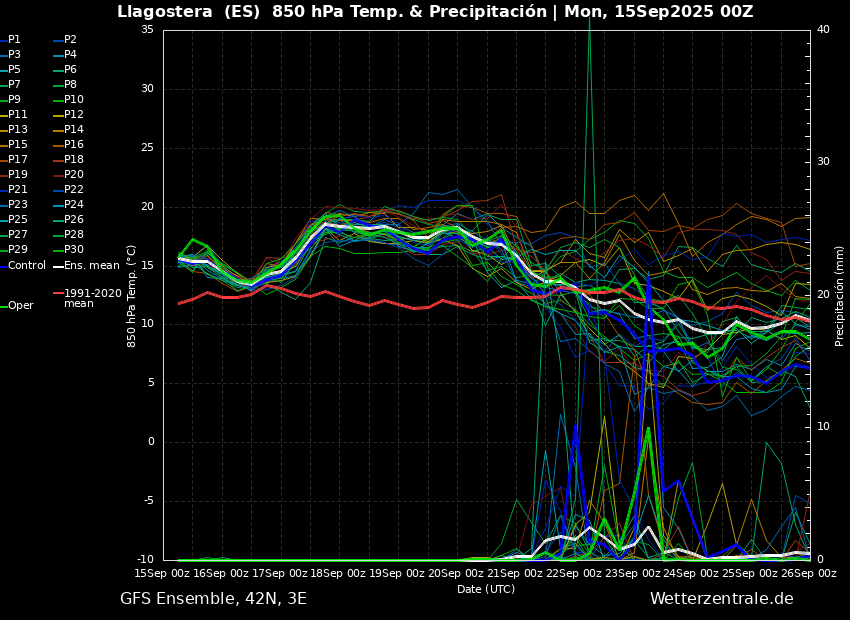Click the P9 legend text
Screen dimensions: 850x620
click(x=15, y=100)
